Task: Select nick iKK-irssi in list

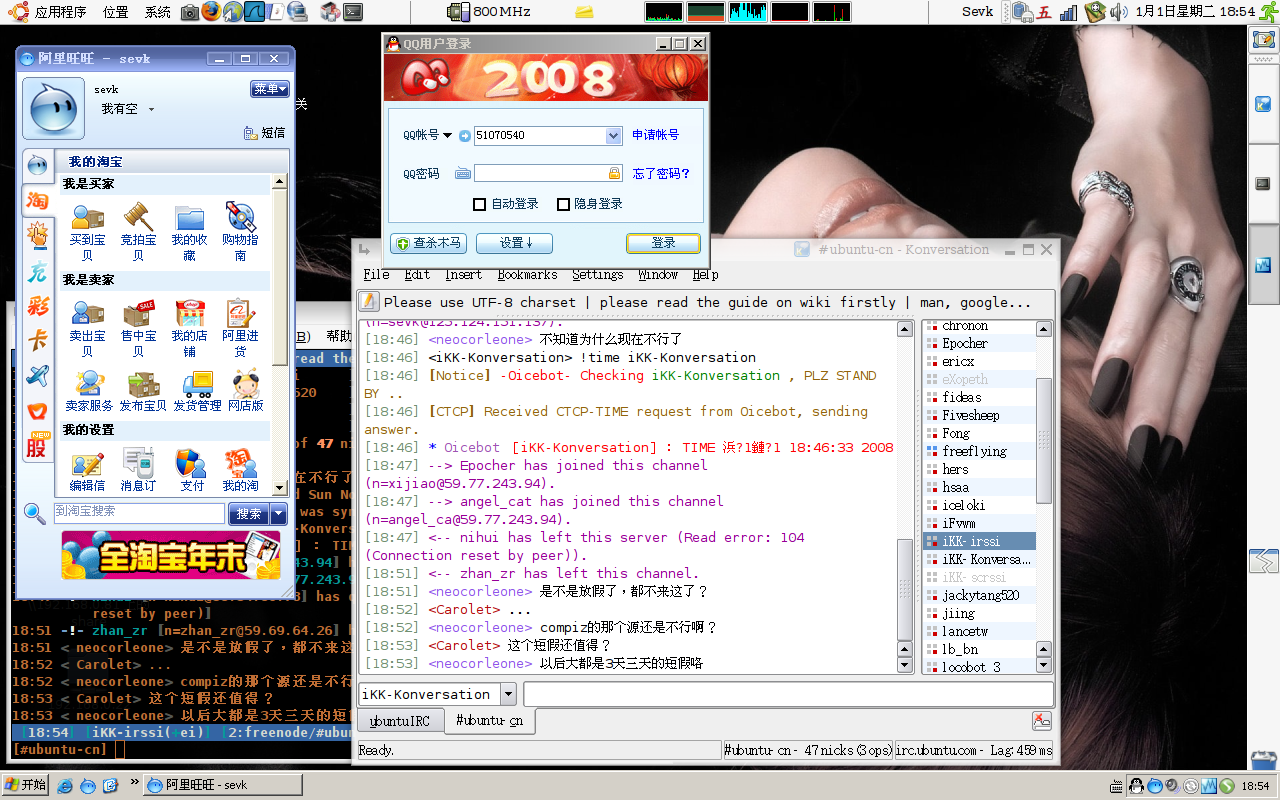Action: coord(979,541)
